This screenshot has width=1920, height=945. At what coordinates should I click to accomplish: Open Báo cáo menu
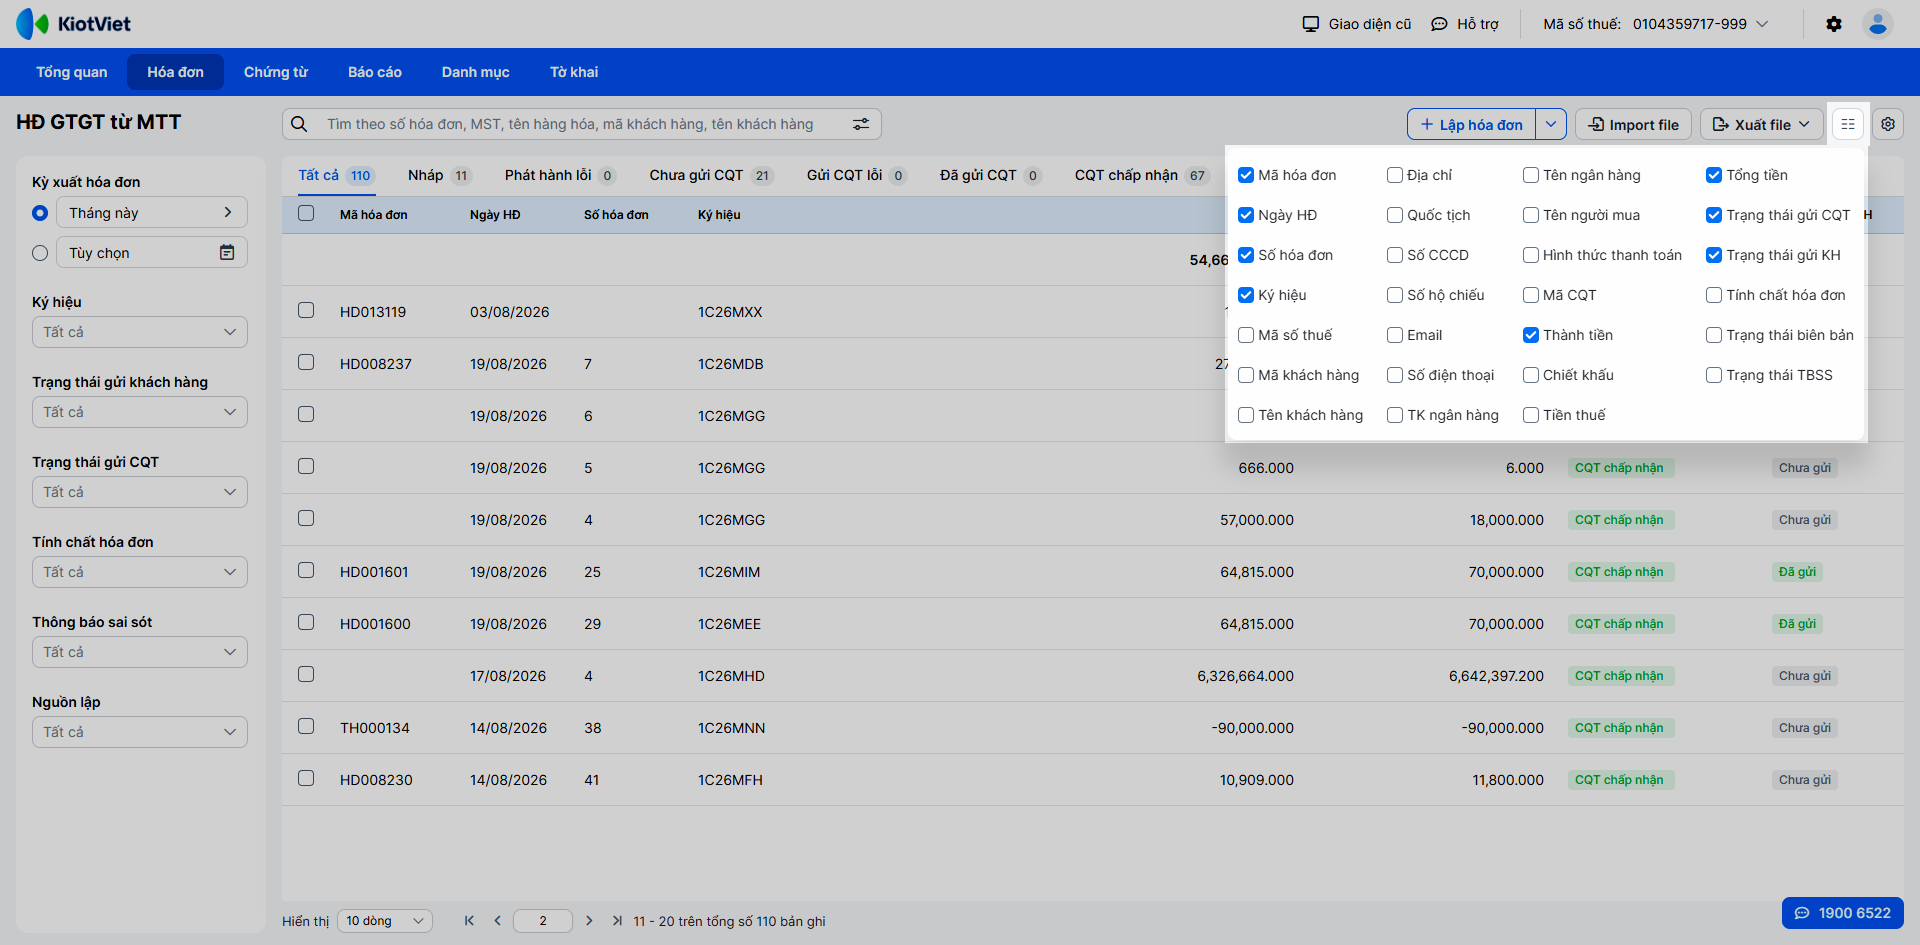[375, 72]
